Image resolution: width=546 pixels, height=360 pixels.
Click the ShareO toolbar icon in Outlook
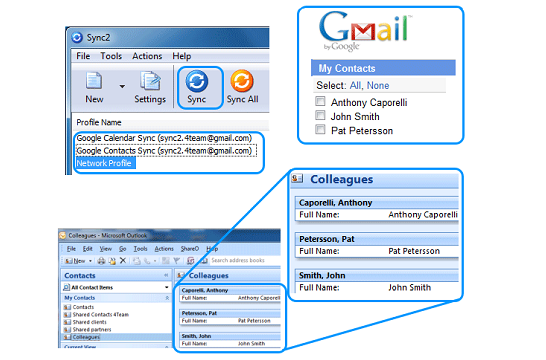tap(190, 261)
